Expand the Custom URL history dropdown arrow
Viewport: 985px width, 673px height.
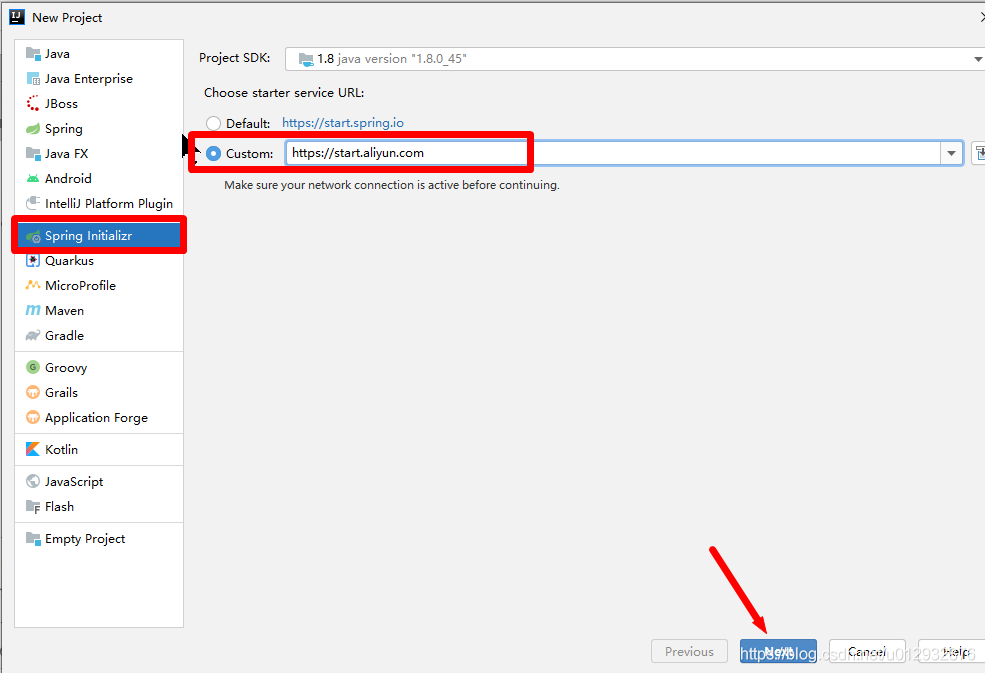tap(951, 153)
